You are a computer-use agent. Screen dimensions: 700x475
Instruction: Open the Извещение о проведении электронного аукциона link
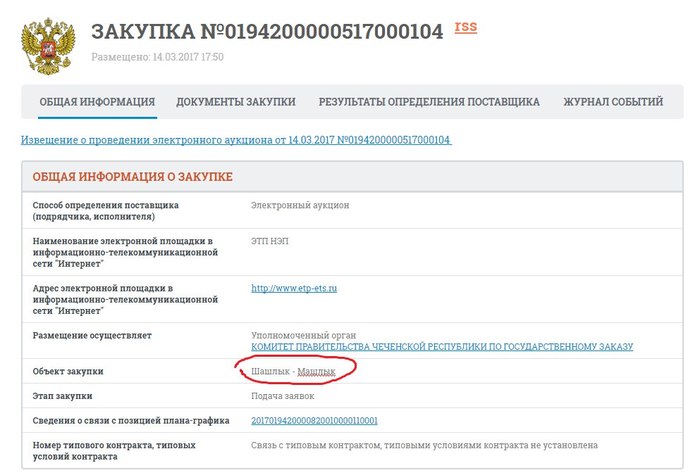[x=236, y=140]
